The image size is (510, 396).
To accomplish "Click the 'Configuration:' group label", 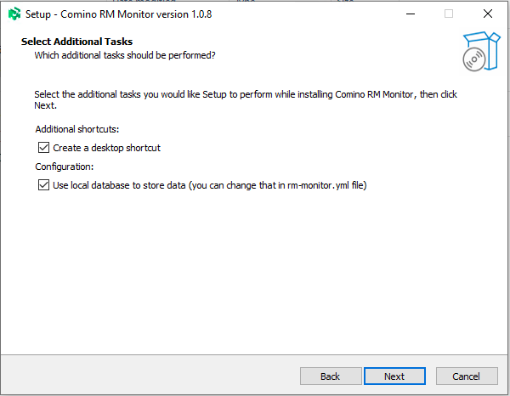I will pos(64,167).
